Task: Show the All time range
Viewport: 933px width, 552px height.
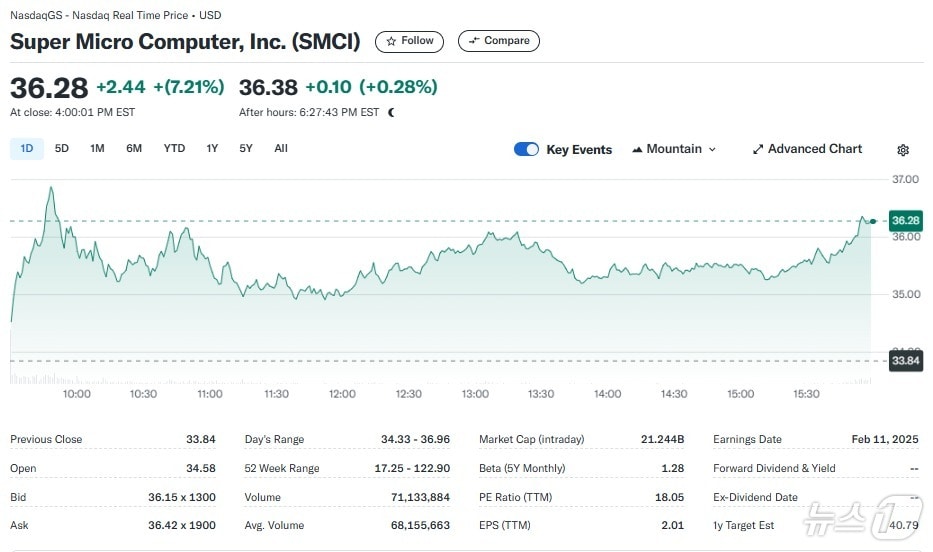Action: 281,148
